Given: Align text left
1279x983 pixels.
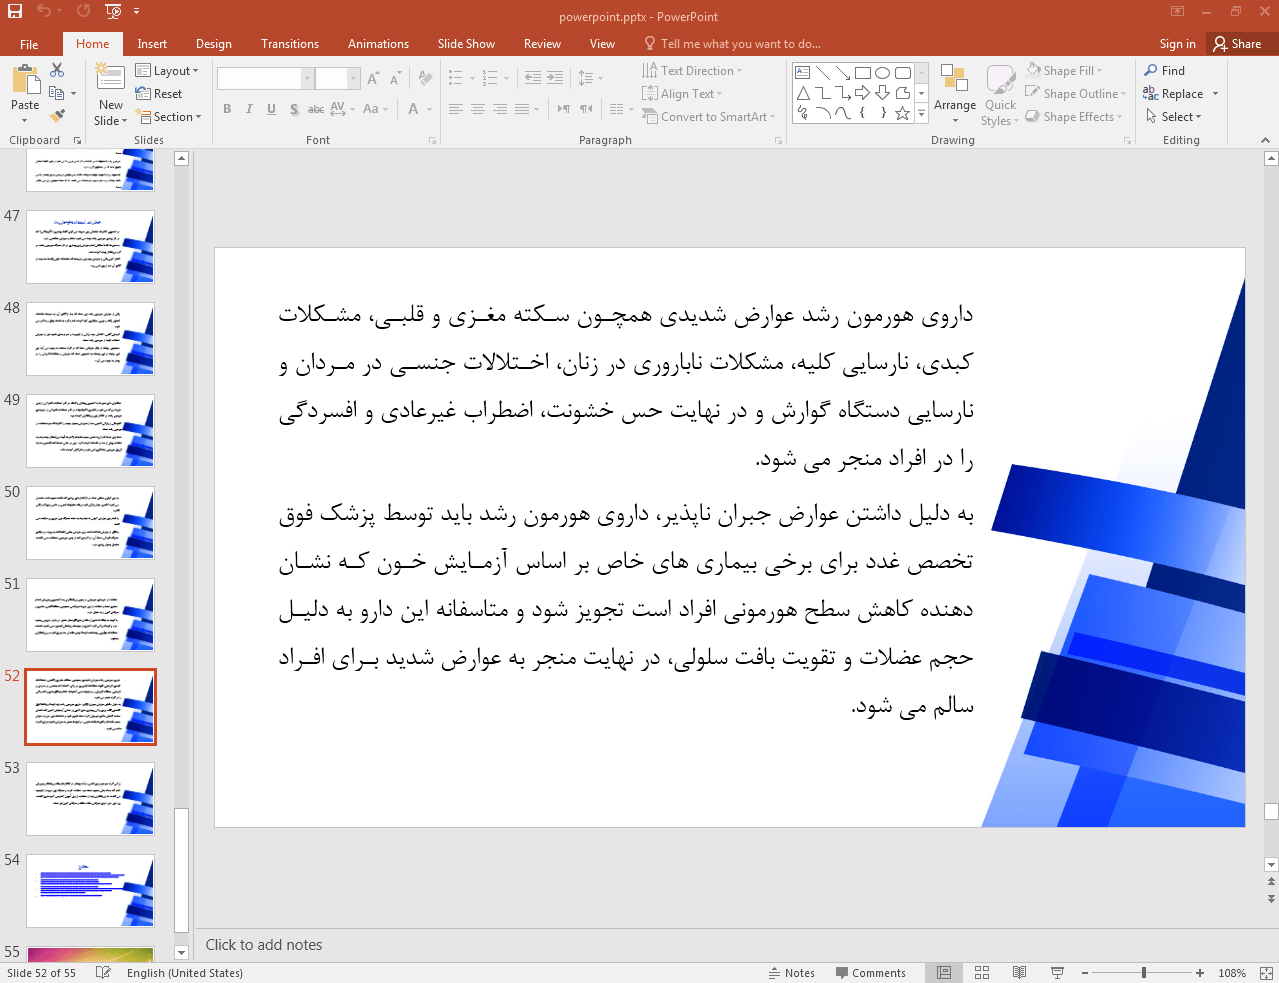Looking at the screenshot, I should coord(456,109).
